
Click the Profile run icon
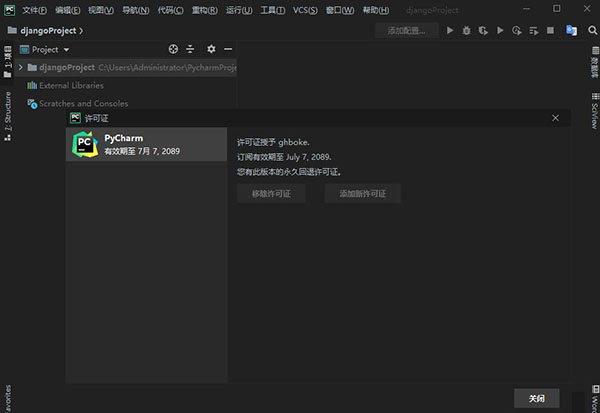[500, 30]
